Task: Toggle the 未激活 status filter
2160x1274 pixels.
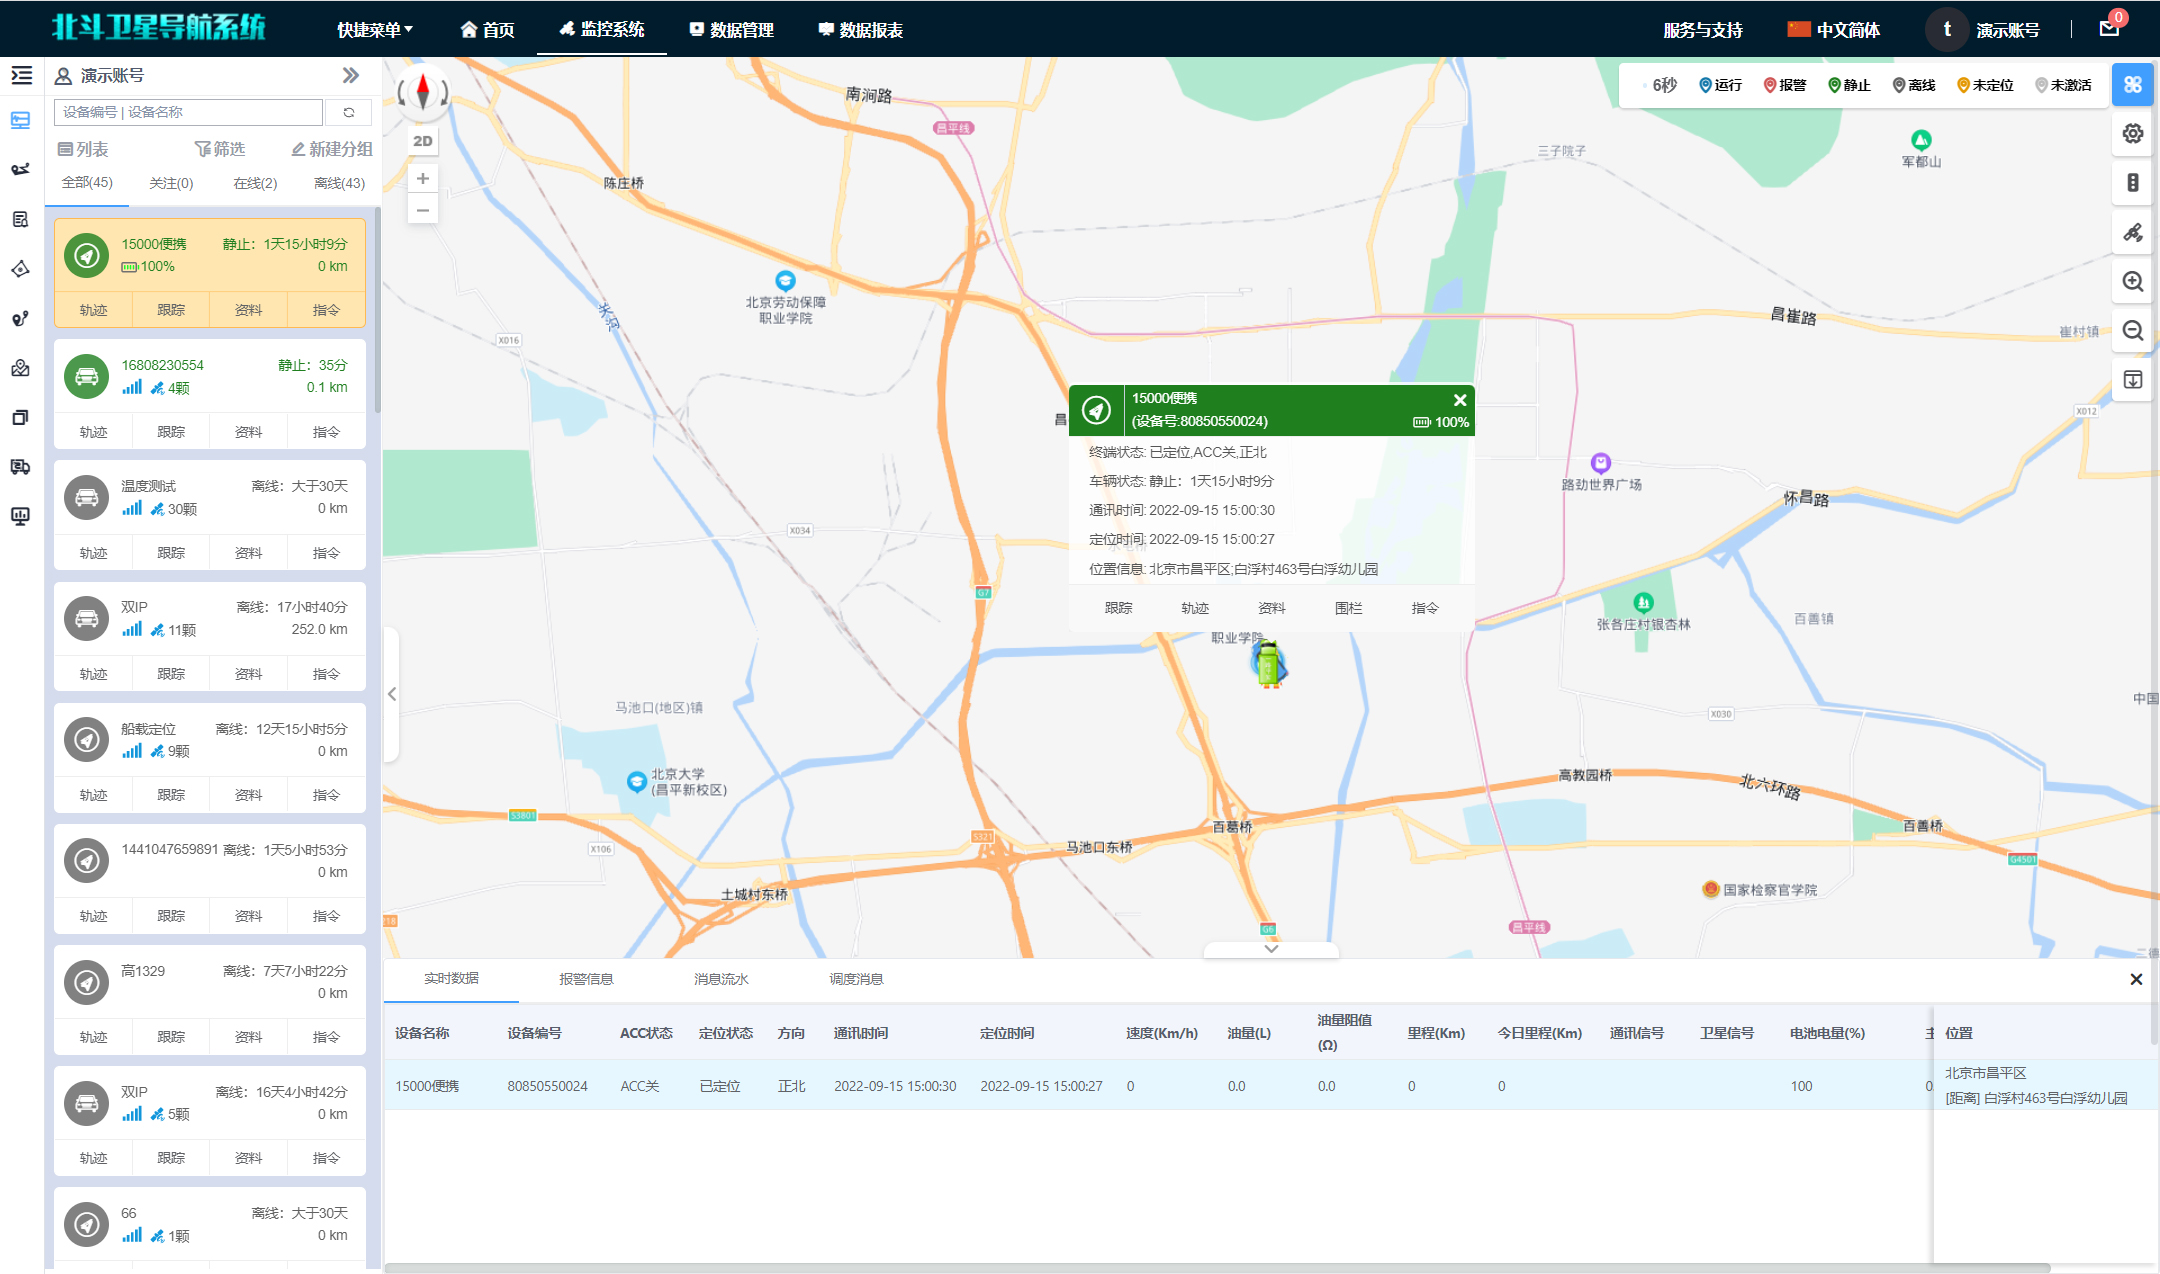Action: click(x=2063, y=85)
